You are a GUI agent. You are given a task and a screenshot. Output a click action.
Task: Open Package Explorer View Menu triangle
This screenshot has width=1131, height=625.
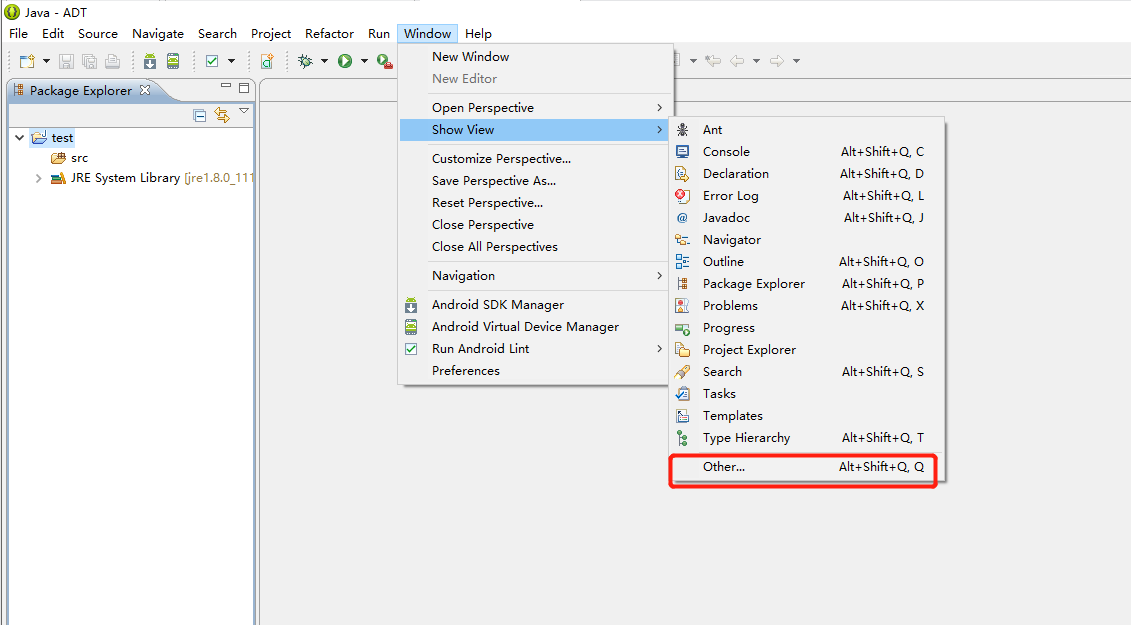coord(244,111)
